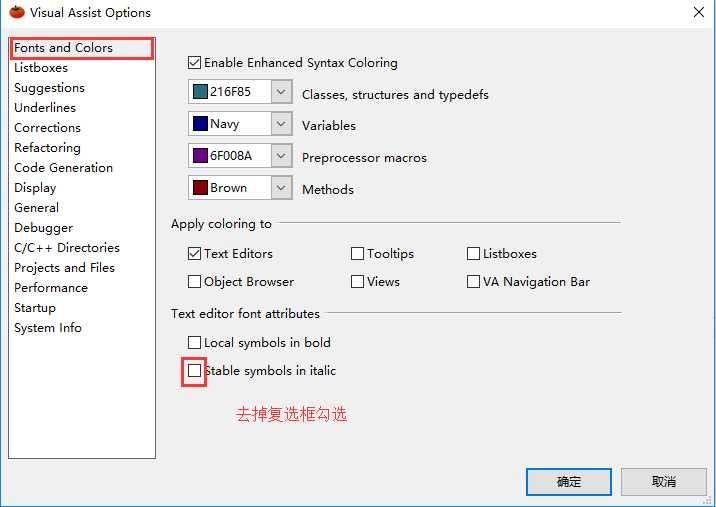Click the Brown color swatch
Viewport: 716px width, 507px height.
[200, 188]
